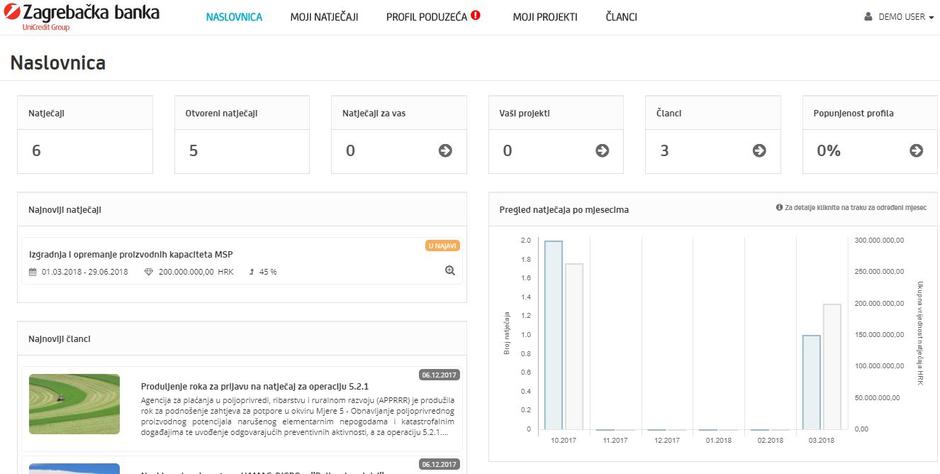Click arrow icon in Vaši projekti card

[x=602, y=151]
